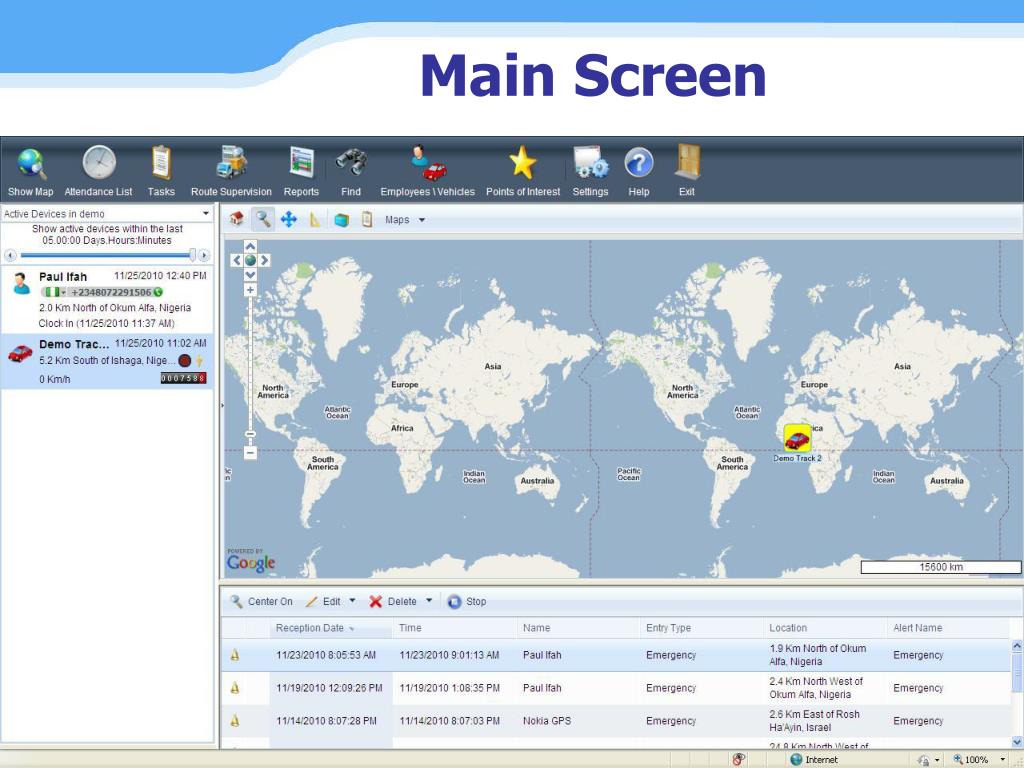This screenshot has height=768, width=1024.
Task: Click the time slider left arrow
Action: tap(10, 255)
